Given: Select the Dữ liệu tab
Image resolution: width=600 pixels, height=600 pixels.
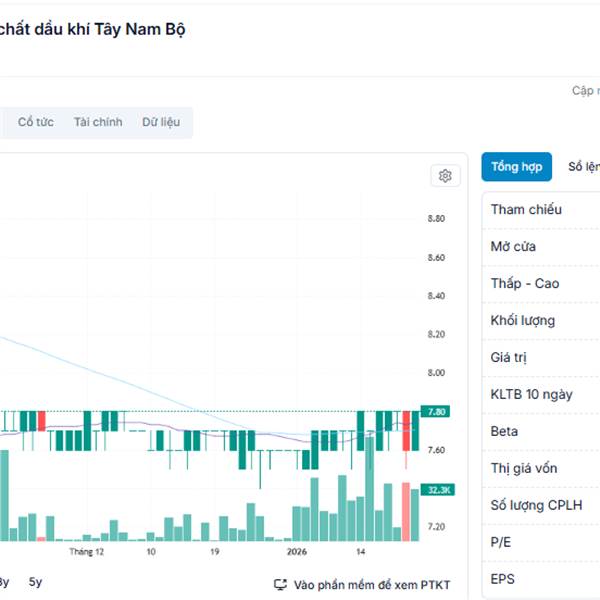Looking at the screenshot, I should (161, 122).
